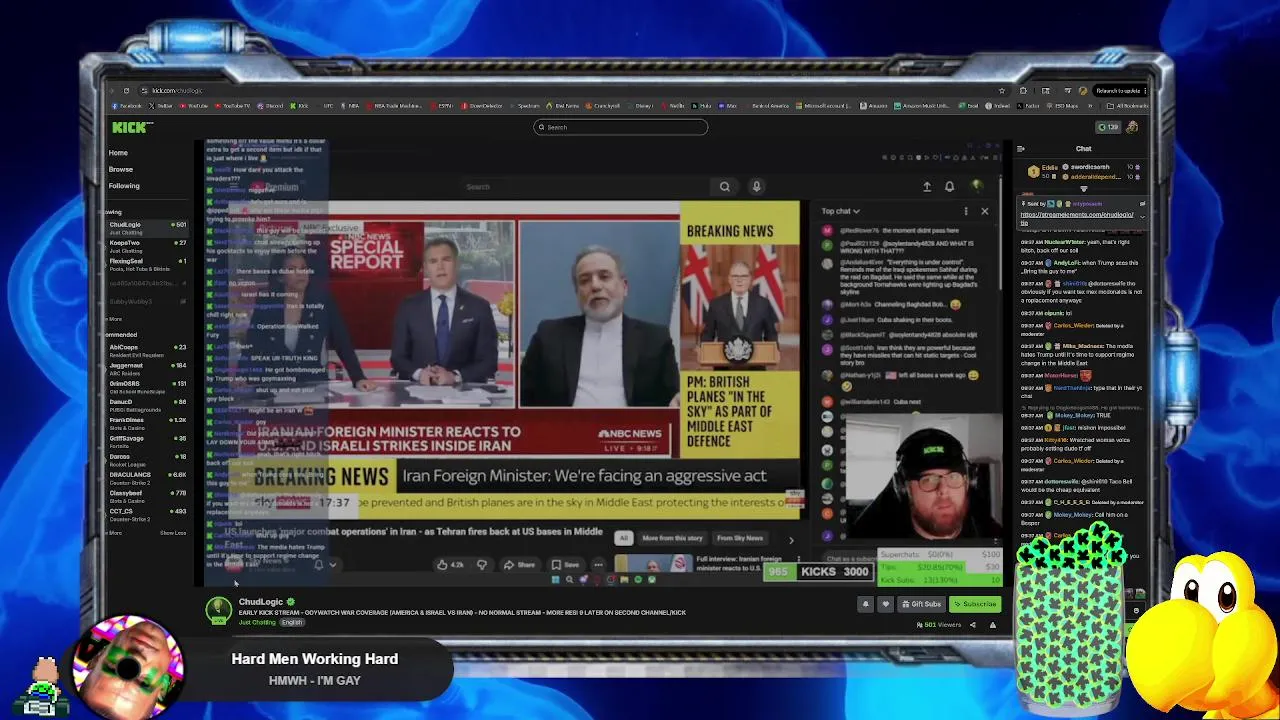This screenshot has width=1280, height=720.
Task: Click the YouTube search magnifier in the stream
Action: (x=725, y=186)
